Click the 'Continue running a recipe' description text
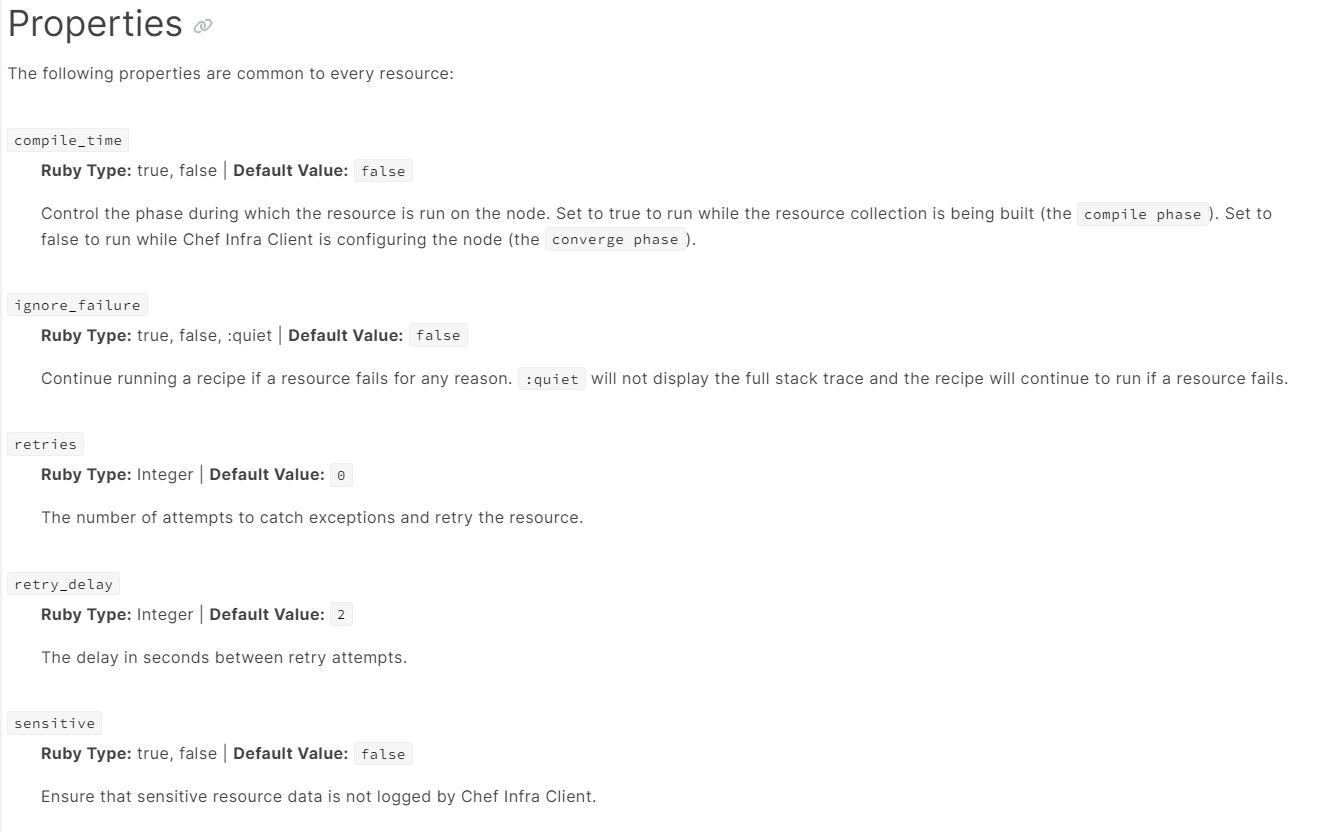Viewport: 1333px width, 832px height. [x=276, y=379]
